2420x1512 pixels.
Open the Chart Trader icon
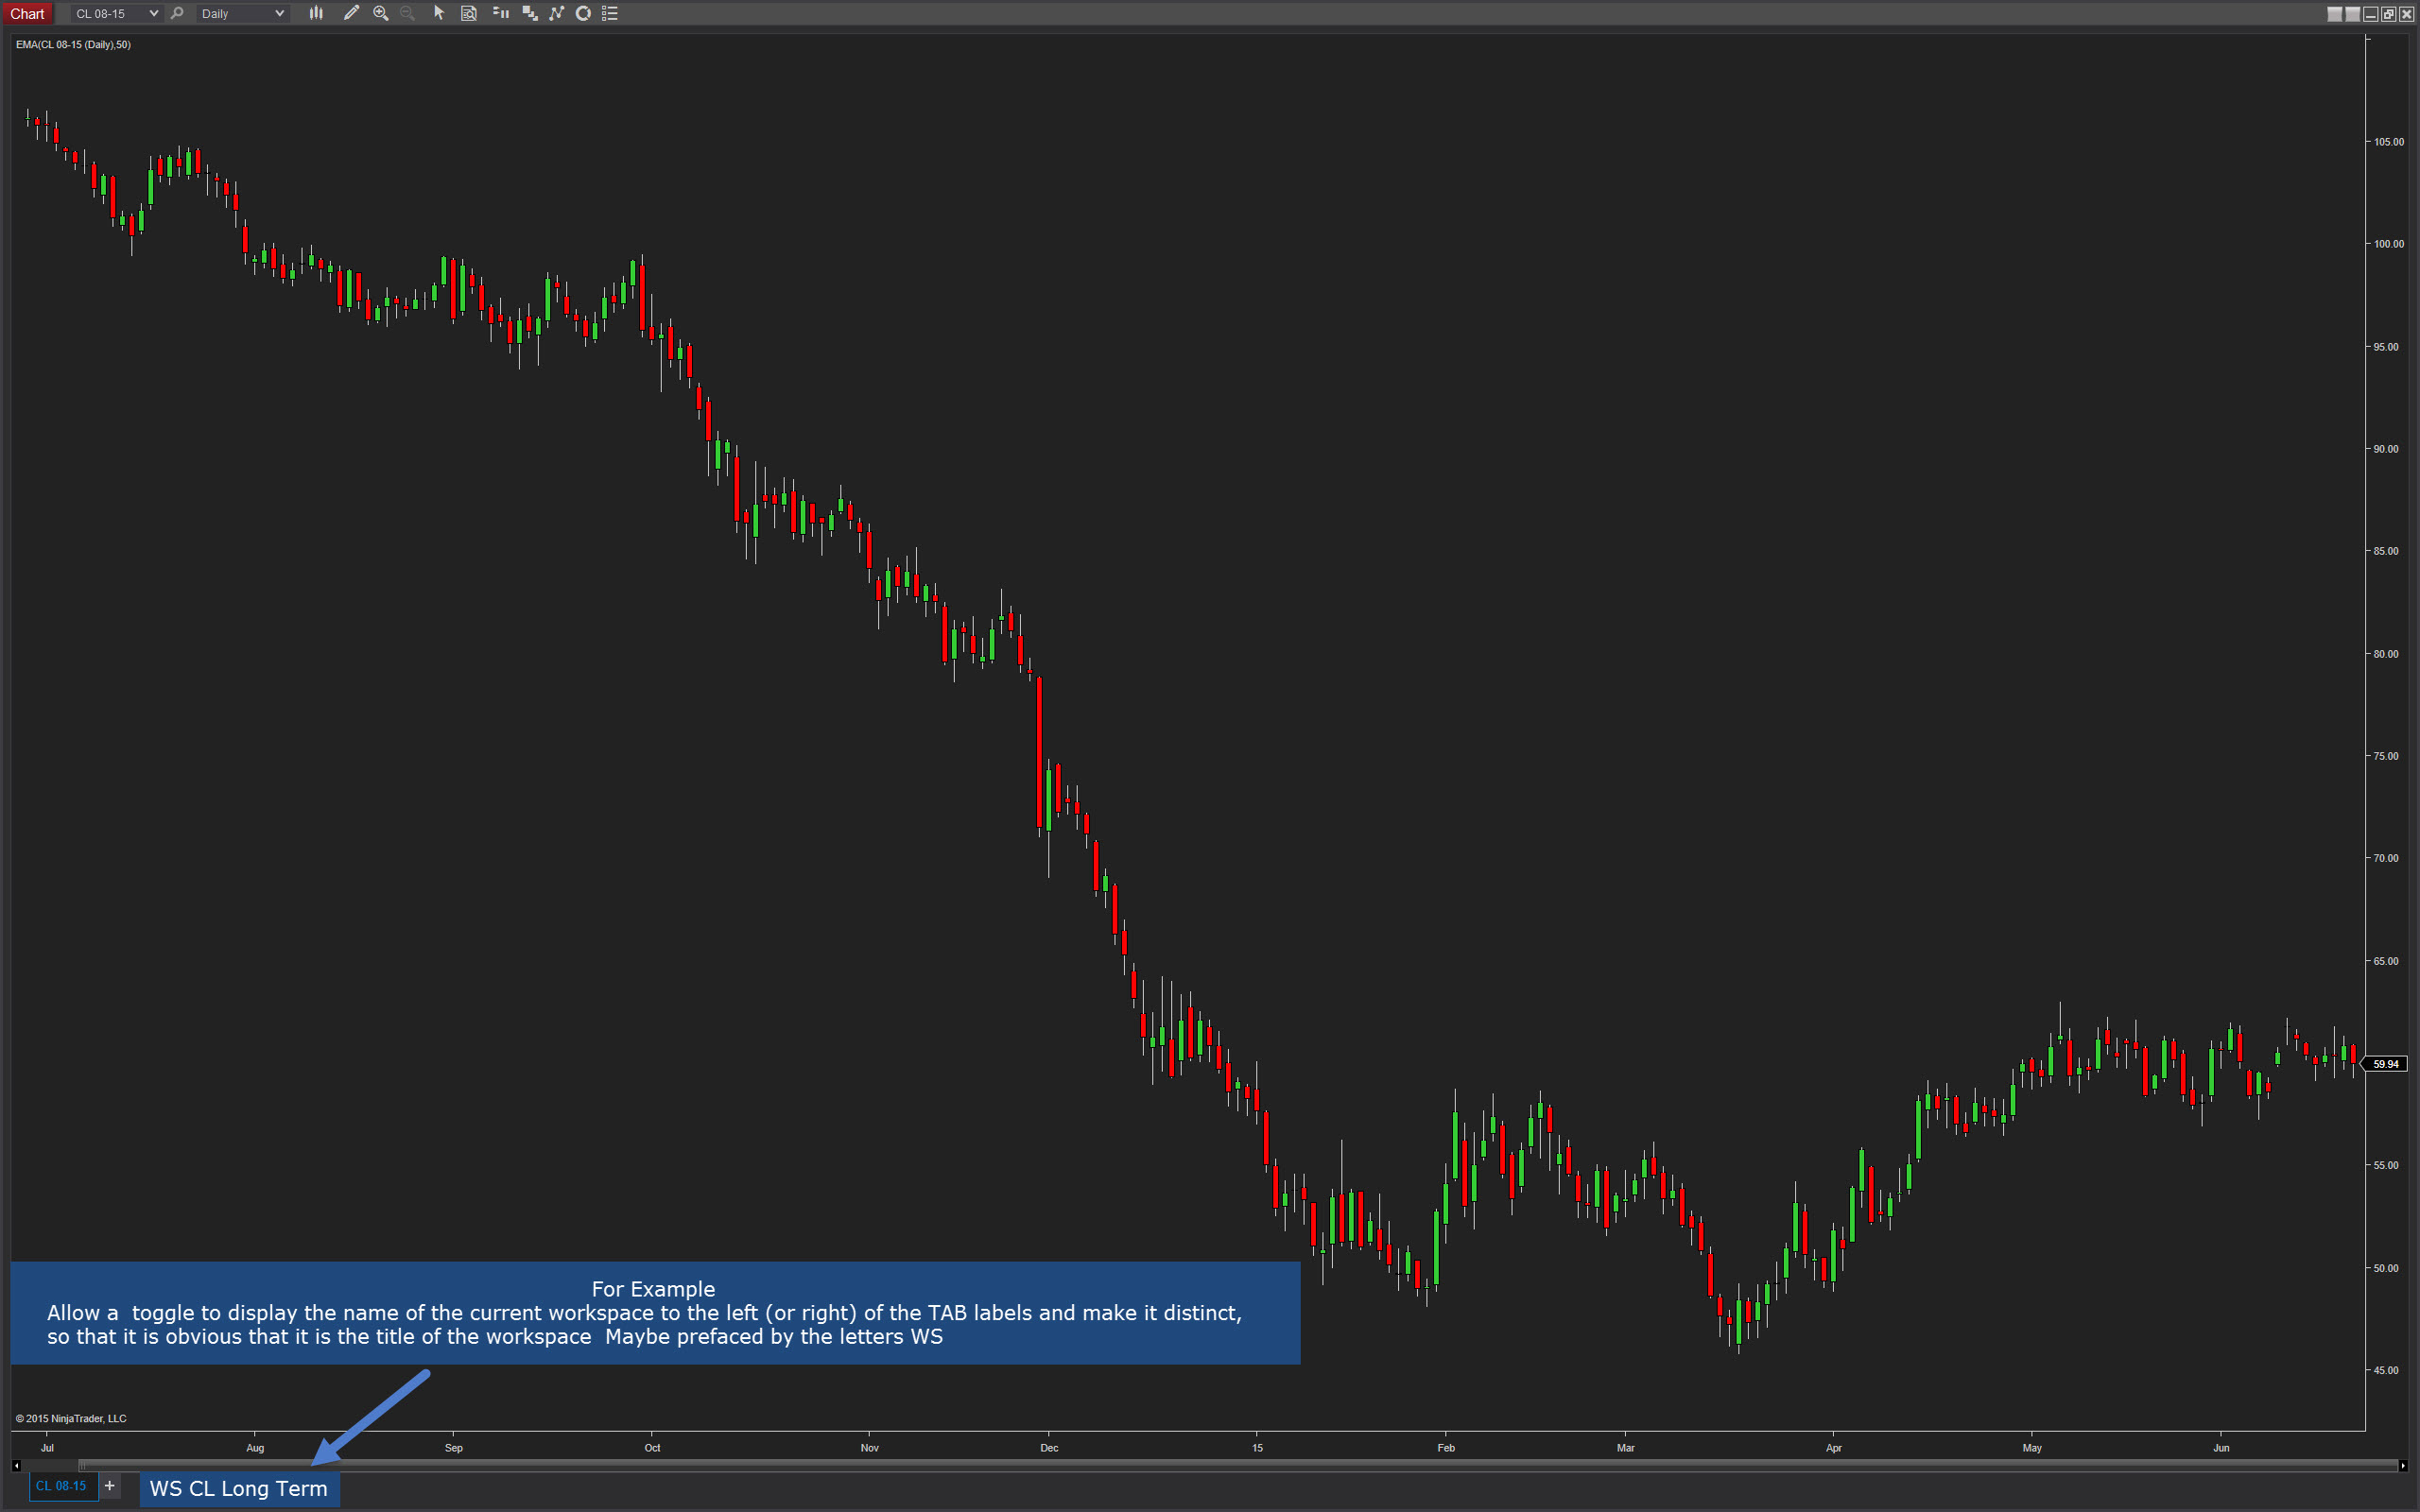point(501,13)
